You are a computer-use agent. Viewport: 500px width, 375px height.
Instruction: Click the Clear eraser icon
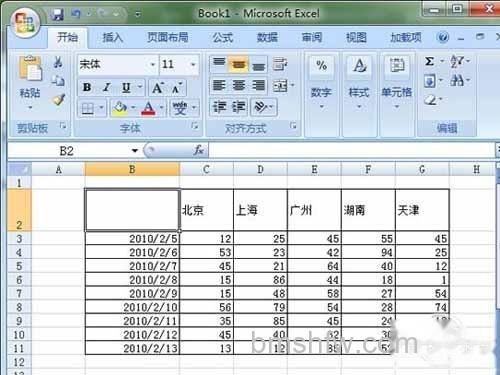click(430, 100)
